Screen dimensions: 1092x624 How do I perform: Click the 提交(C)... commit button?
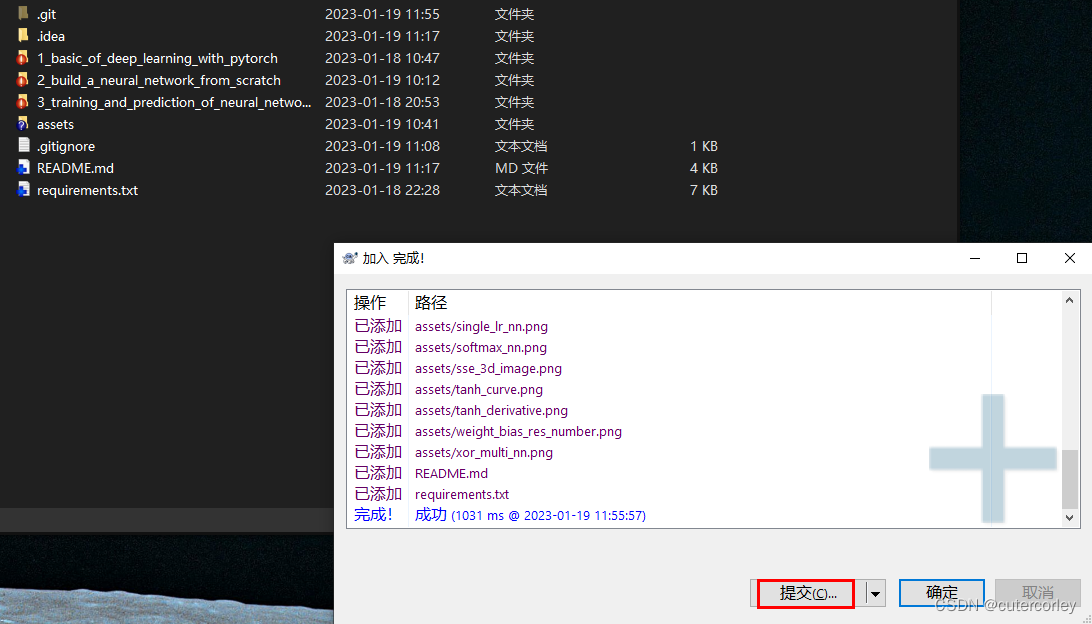coord(806,593)
